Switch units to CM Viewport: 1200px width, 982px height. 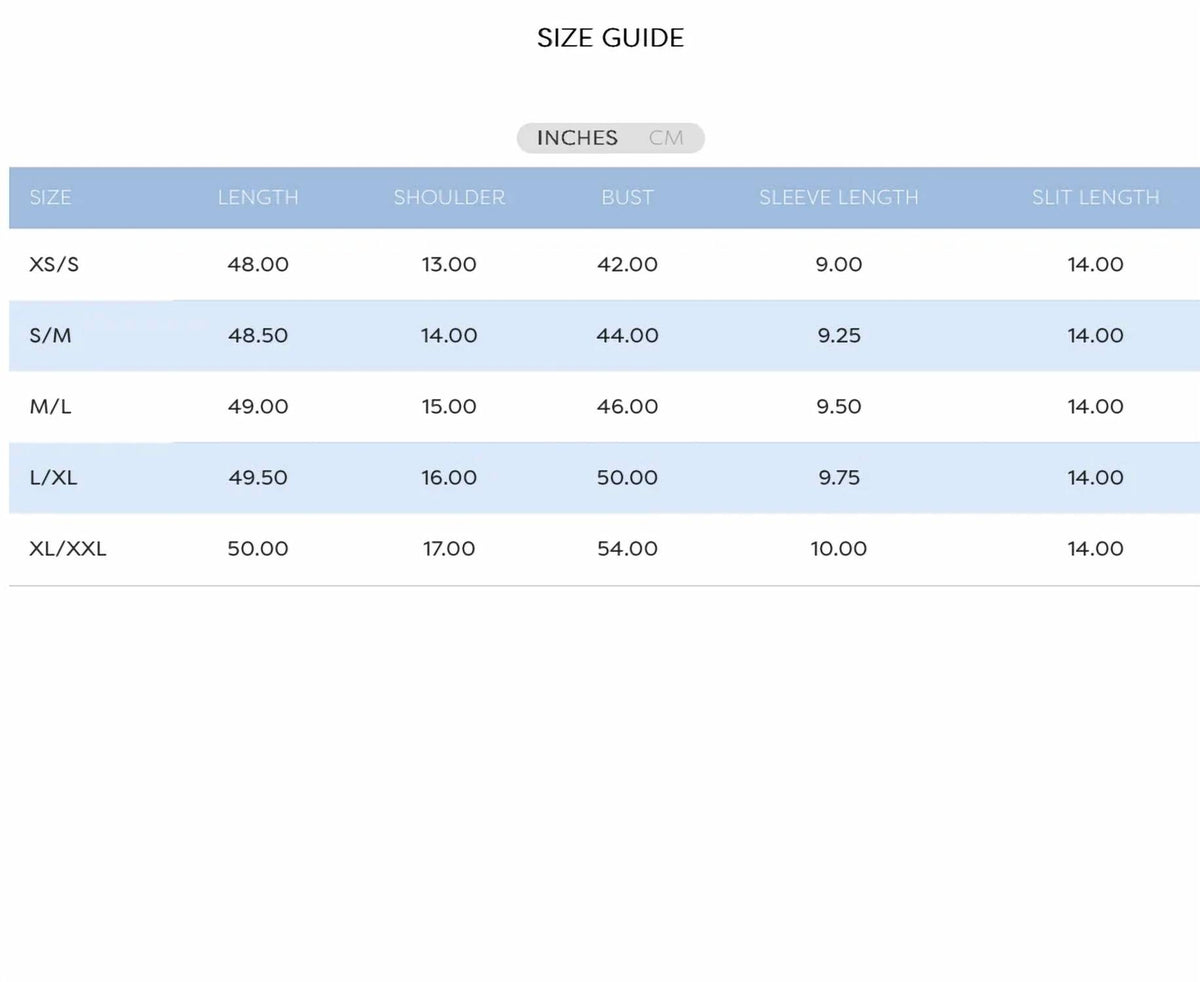[666, 138]
